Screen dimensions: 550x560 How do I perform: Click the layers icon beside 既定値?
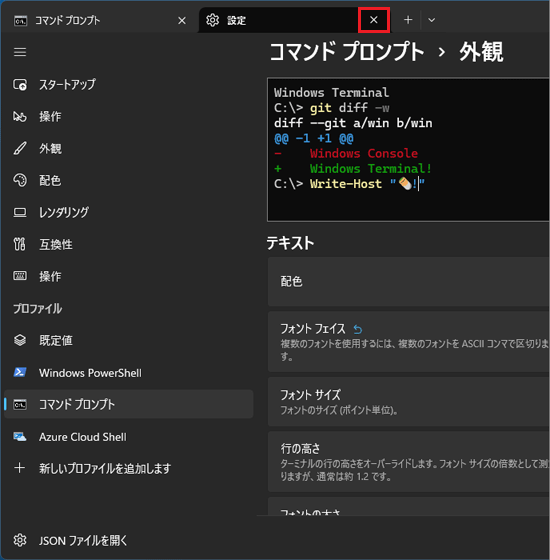(20, 340)
